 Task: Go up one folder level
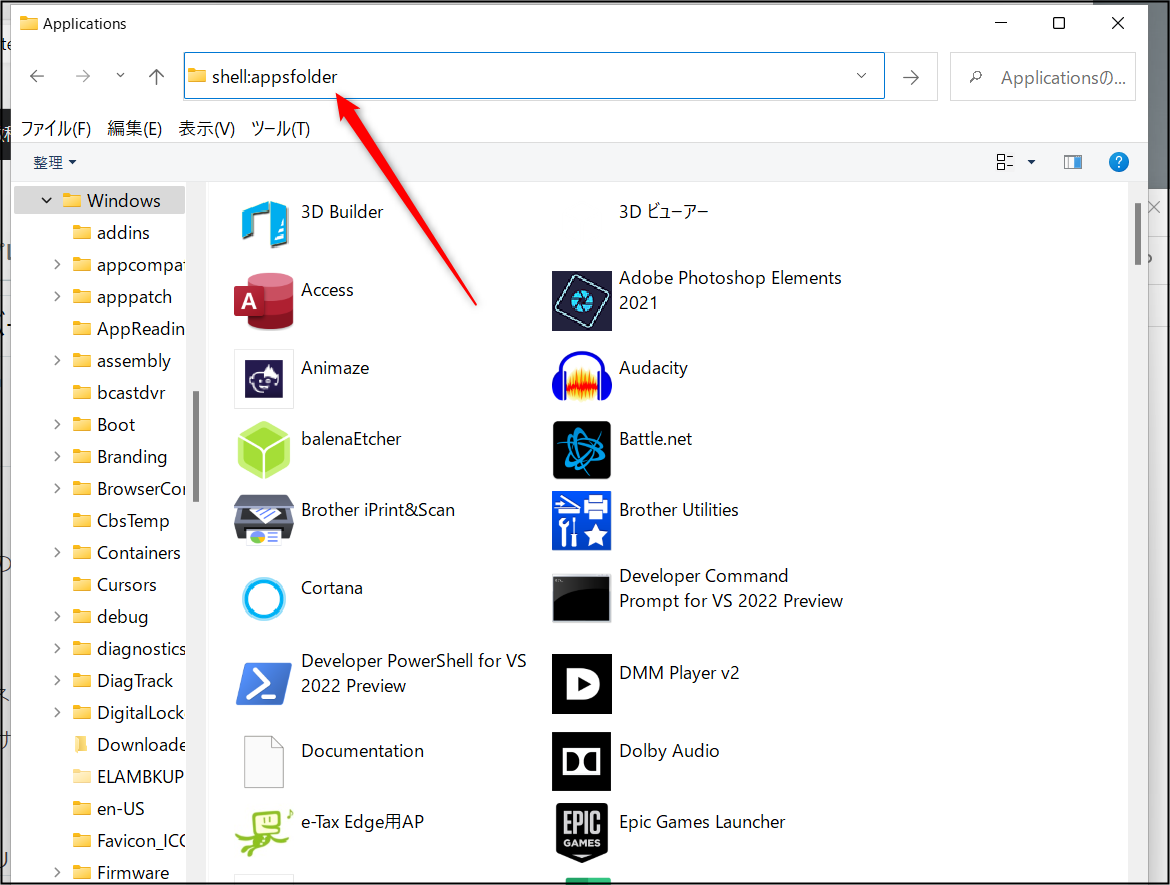(x=156, y=76)
